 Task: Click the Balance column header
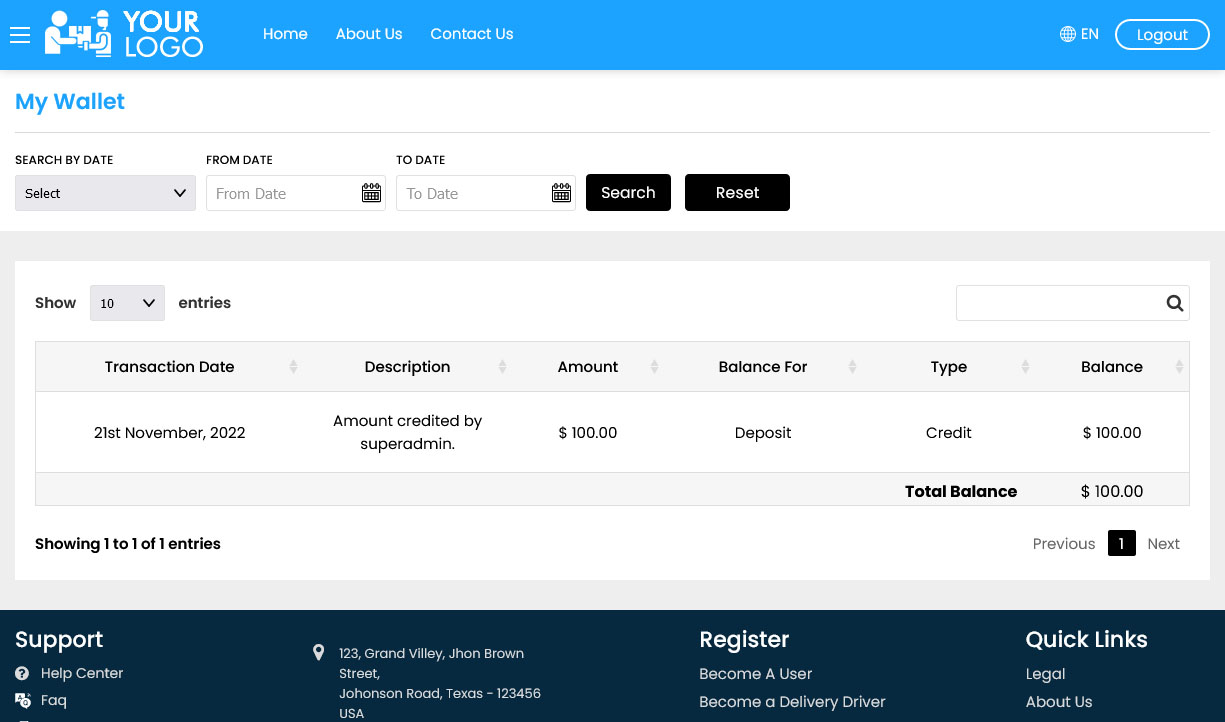pos(1112,367)
